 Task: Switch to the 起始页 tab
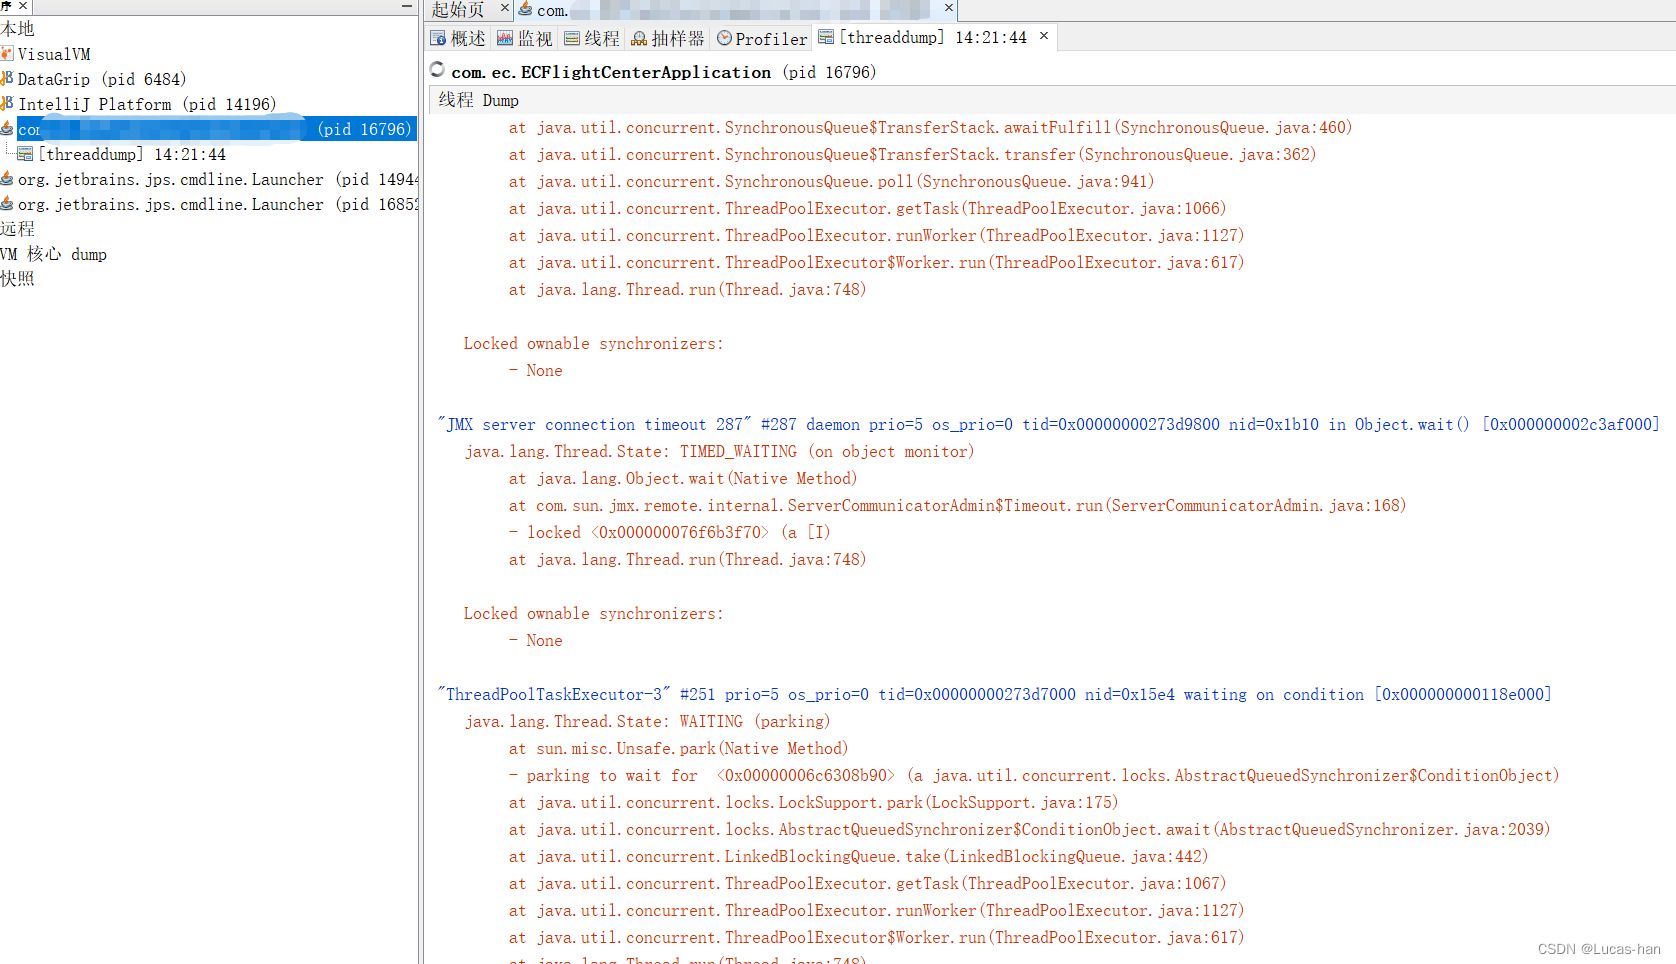458,10
